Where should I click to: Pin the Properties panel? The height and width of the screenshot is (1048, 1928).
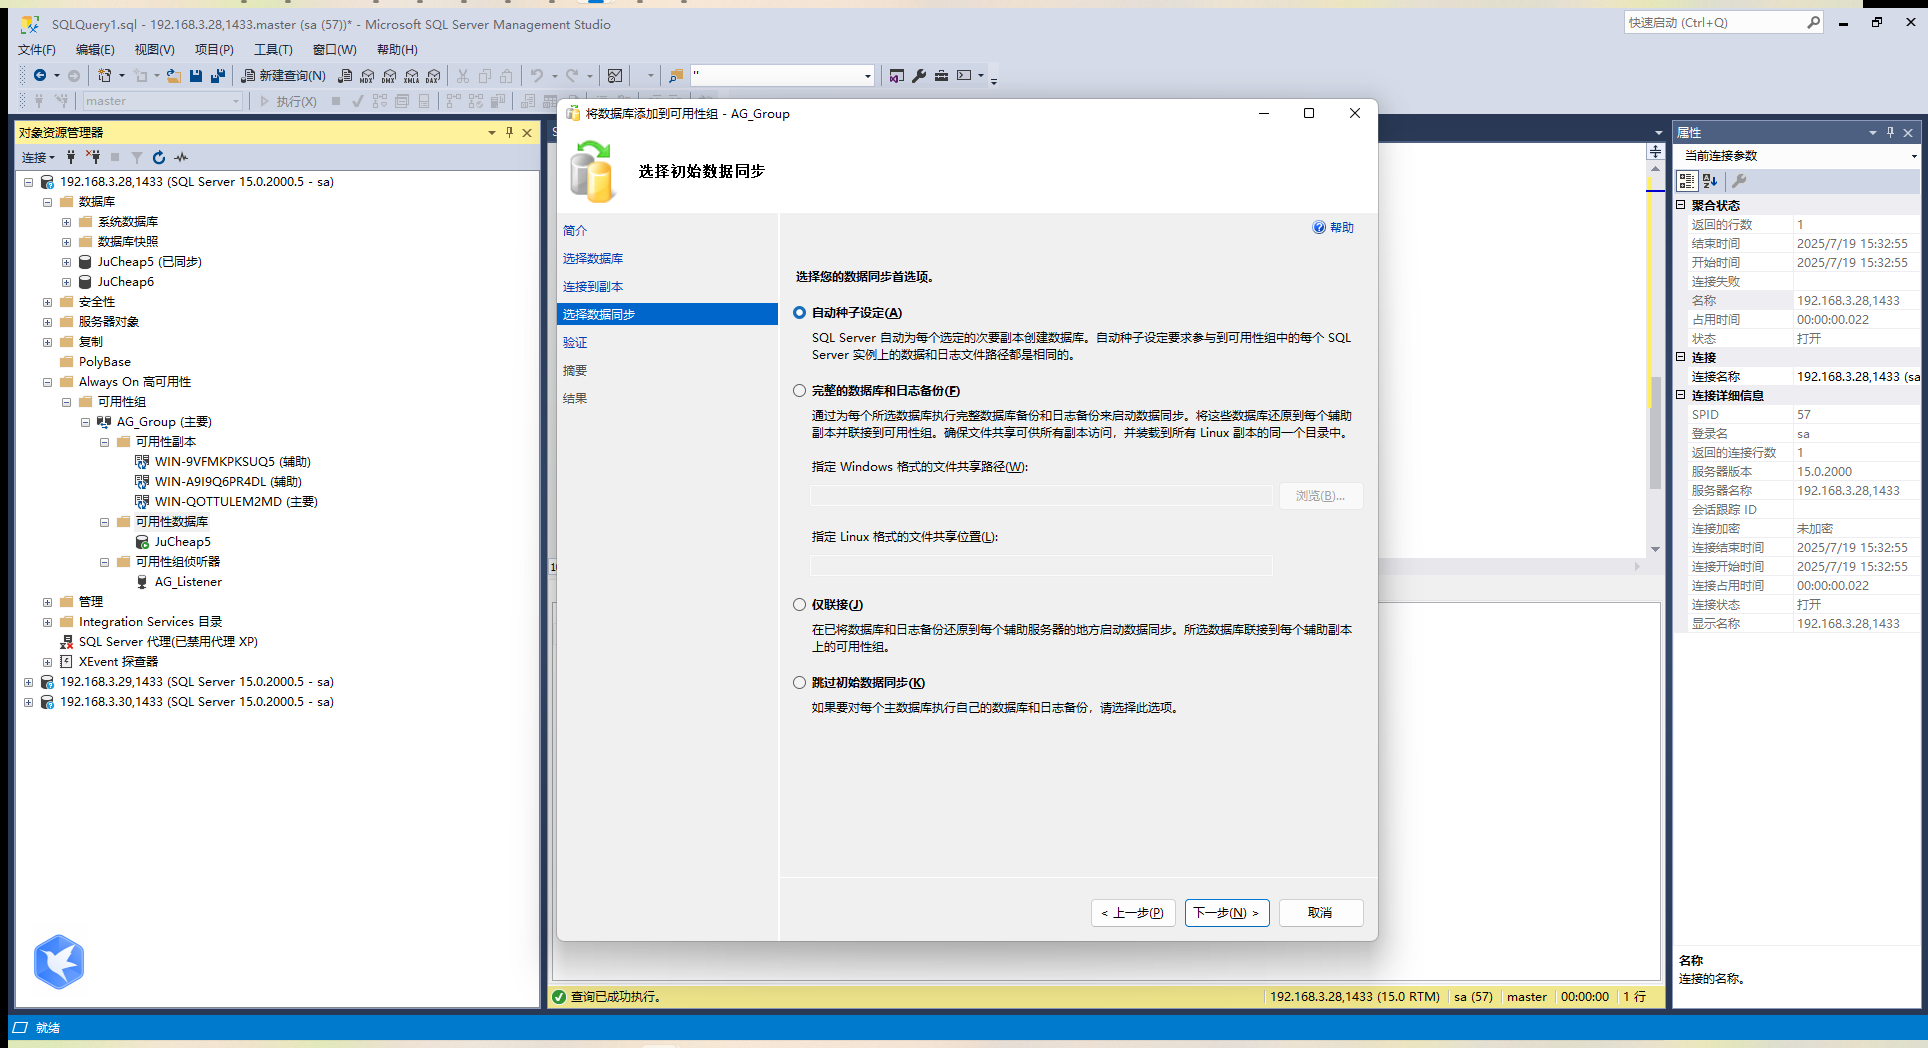1890,132
